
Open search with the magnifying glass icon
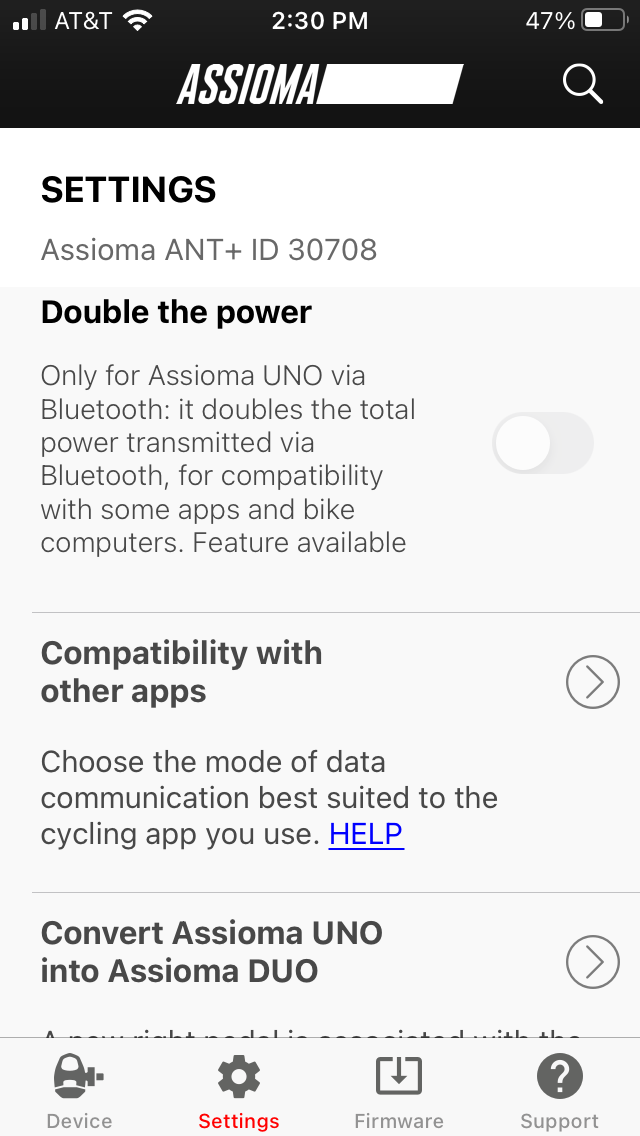click(x=583, y=85)
